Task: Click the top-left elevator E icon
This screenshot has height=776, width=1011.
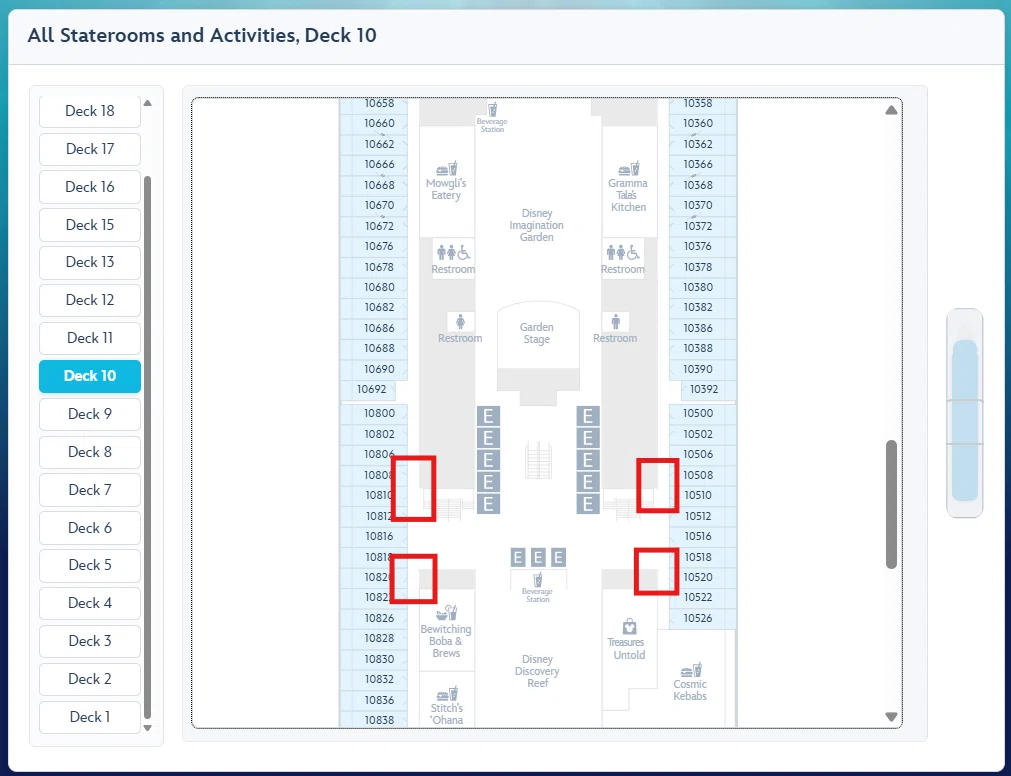Action: click(488, 416)
